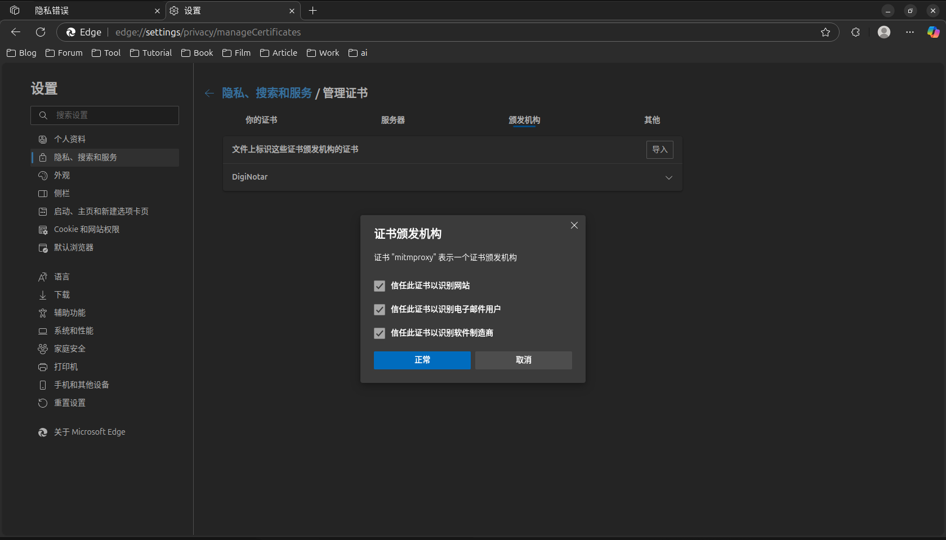The image size is (946, 540).
Task: Open new tab with plus icon
Action: coord(313,11)
